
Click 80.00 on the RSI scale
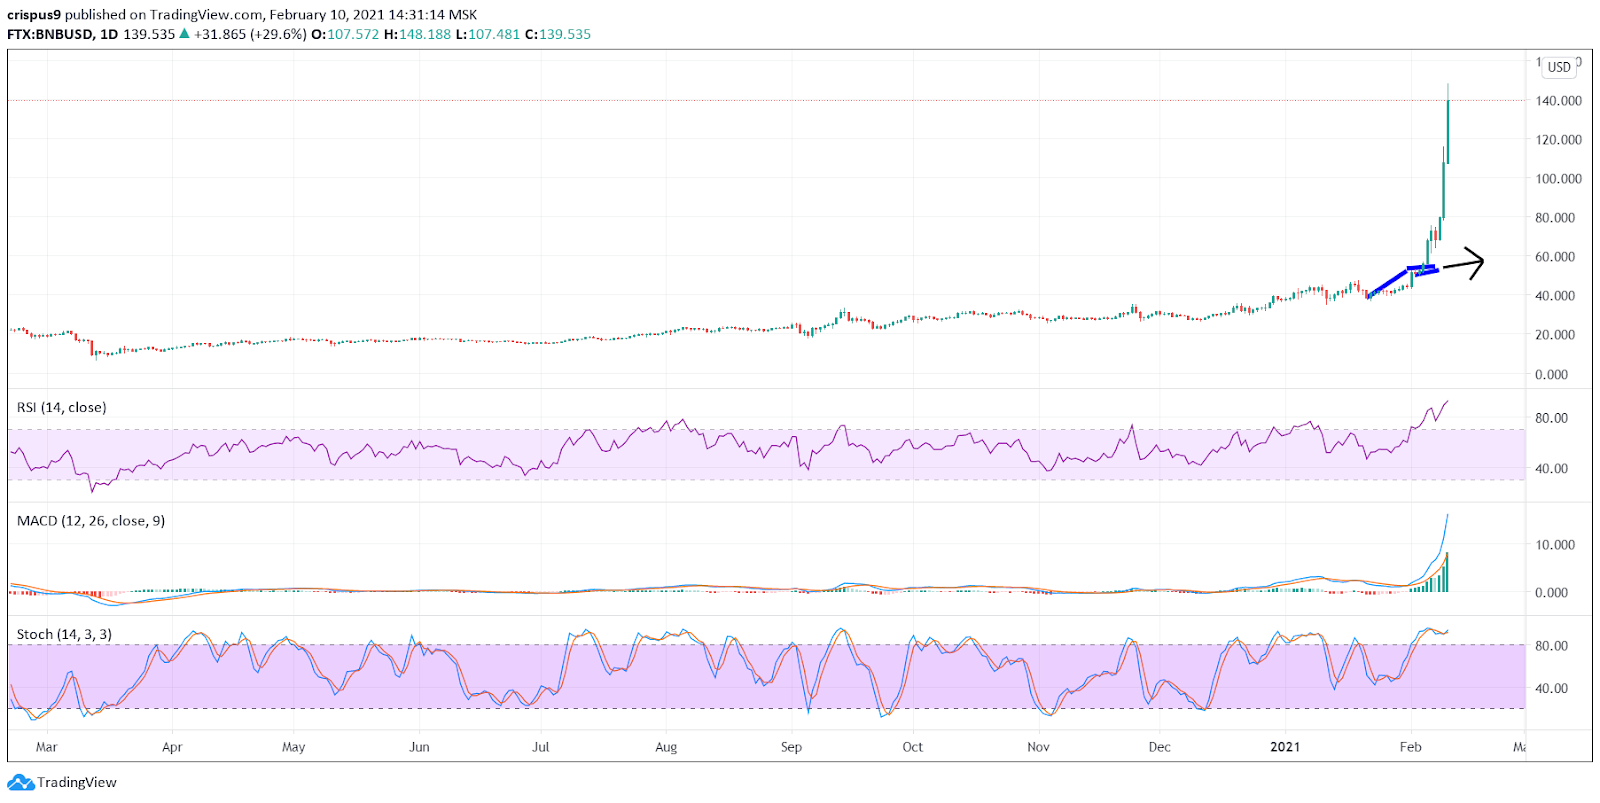coord(1552,418)
